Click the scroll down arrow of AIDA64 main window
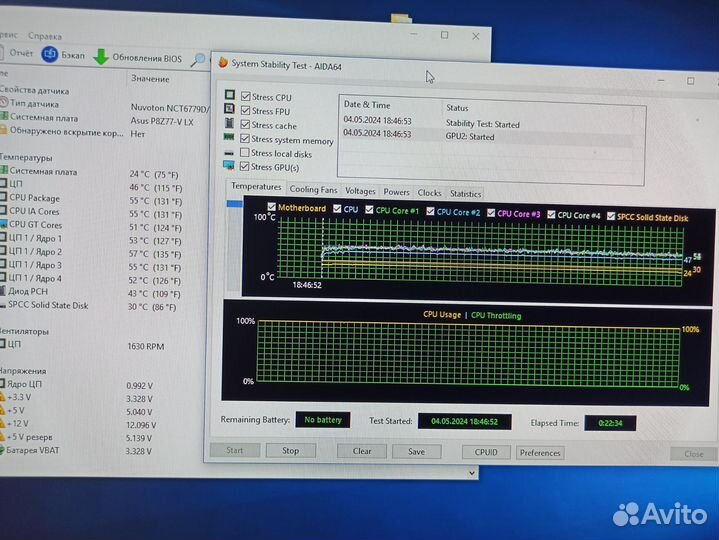 (472, 473)
